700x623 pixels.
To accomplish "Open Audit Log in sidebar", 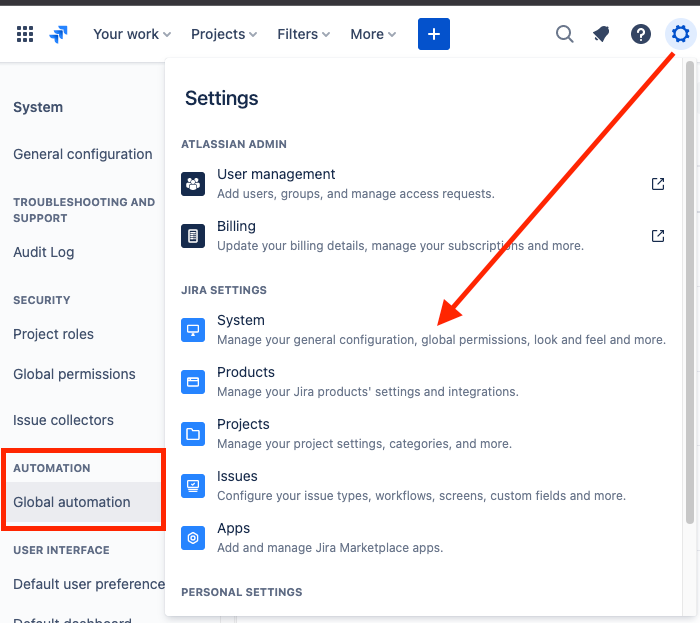I will point(44,252).
